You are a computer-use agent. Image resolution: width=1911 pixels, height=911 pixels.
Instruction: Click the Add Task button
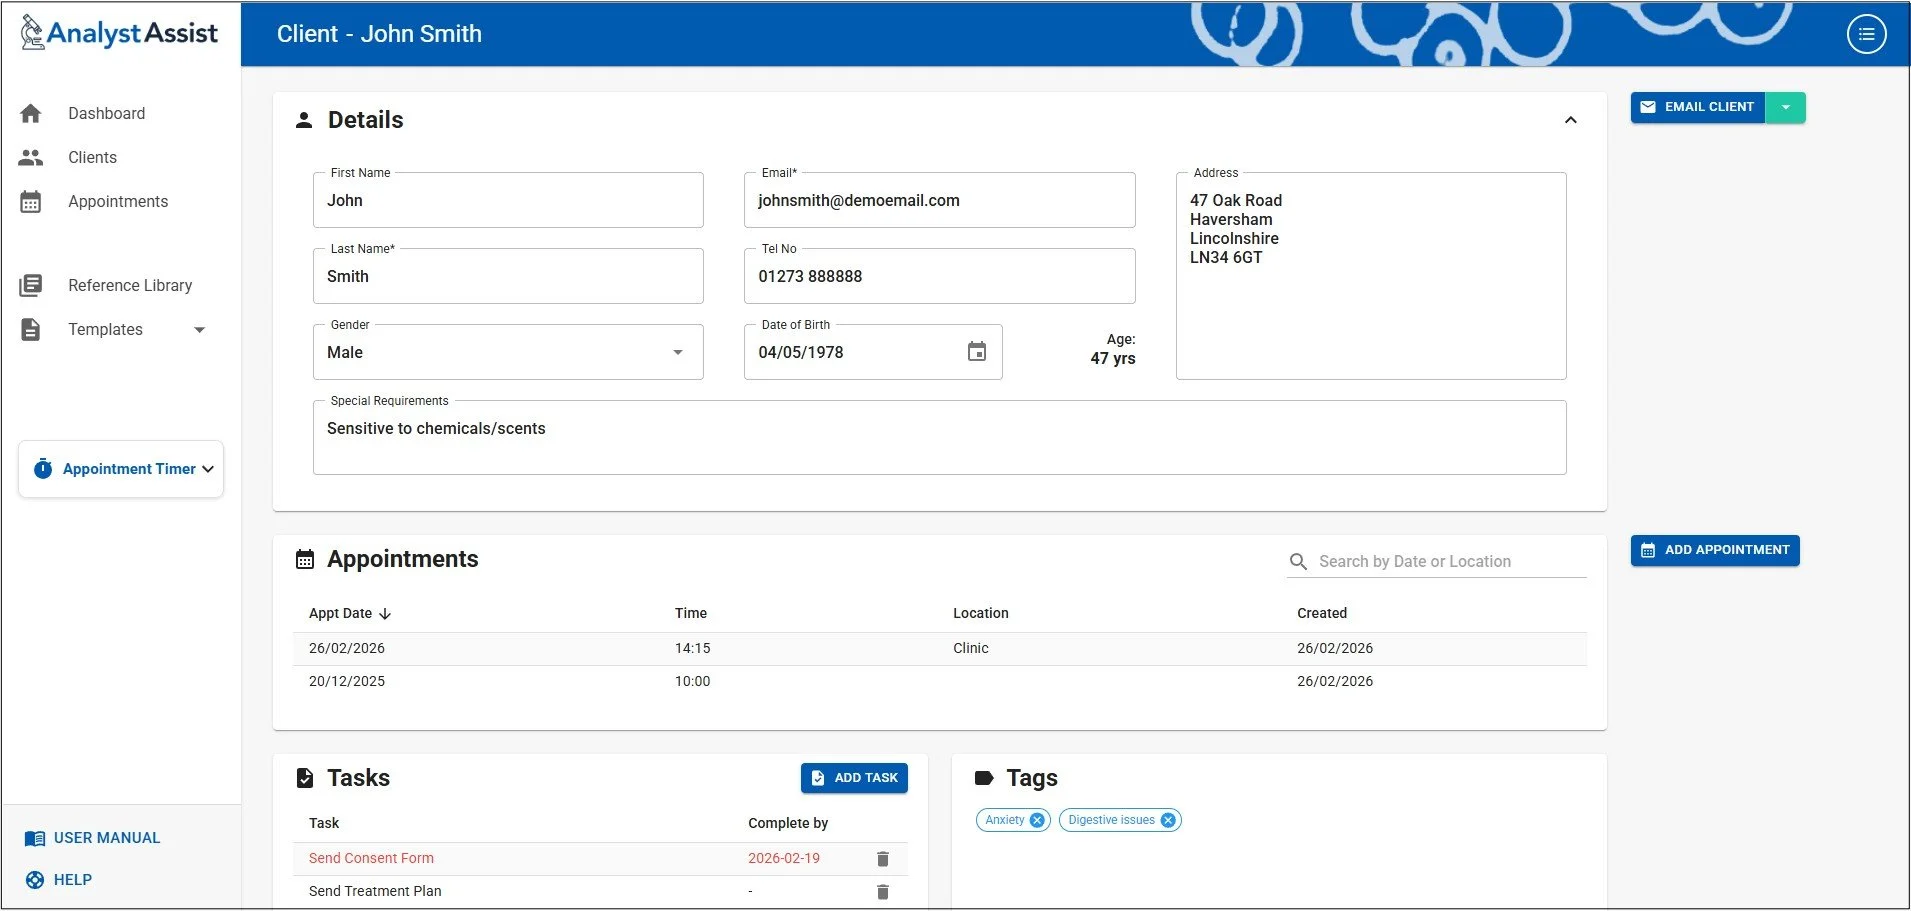coord(854,778)
